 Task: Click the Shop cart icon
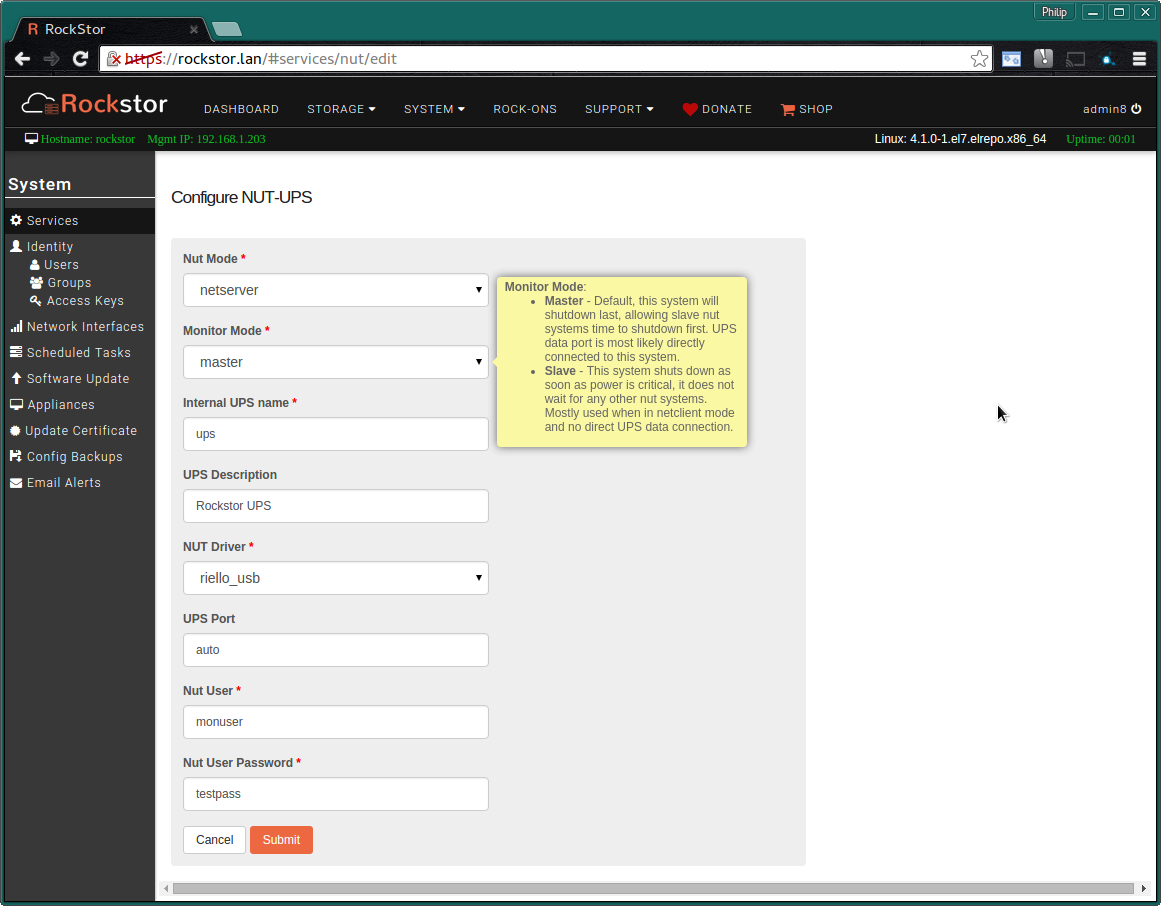tap(787, 110)
